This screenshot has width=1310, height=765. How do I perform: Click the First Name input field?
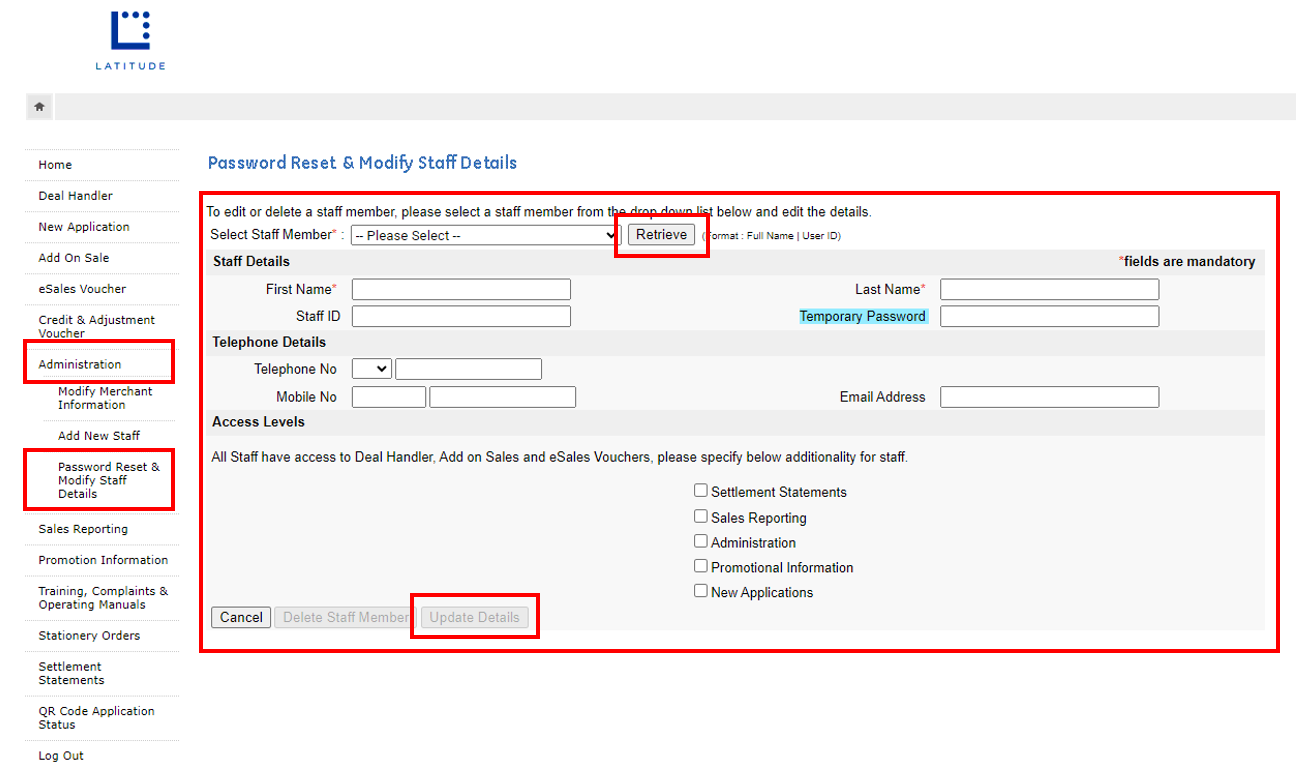[x=461, y=290]
